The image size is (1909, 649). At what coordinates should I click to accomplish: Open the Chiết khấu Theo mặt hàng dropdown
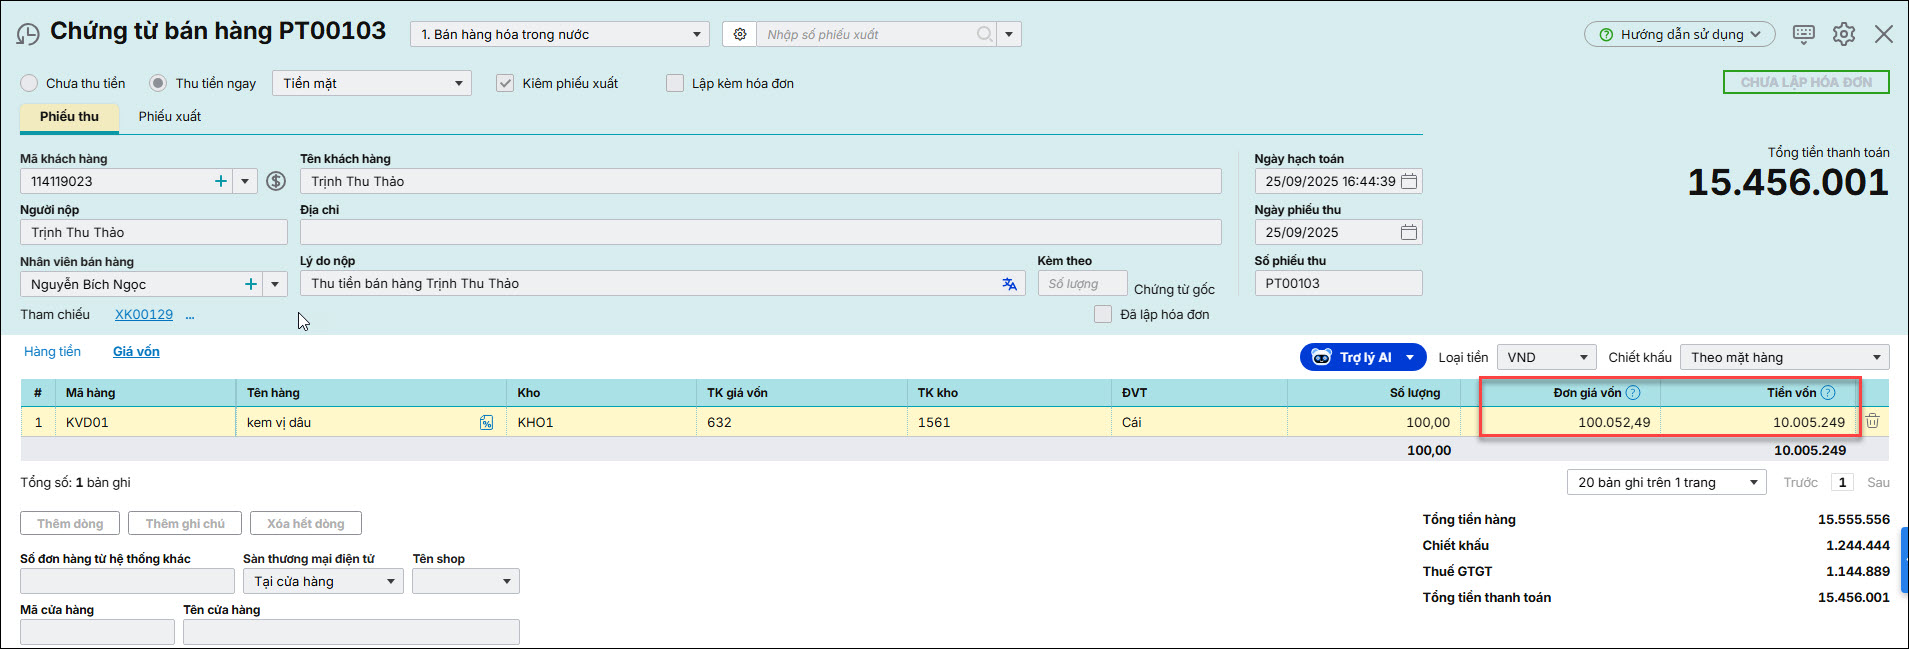(x=1784, y=357)
